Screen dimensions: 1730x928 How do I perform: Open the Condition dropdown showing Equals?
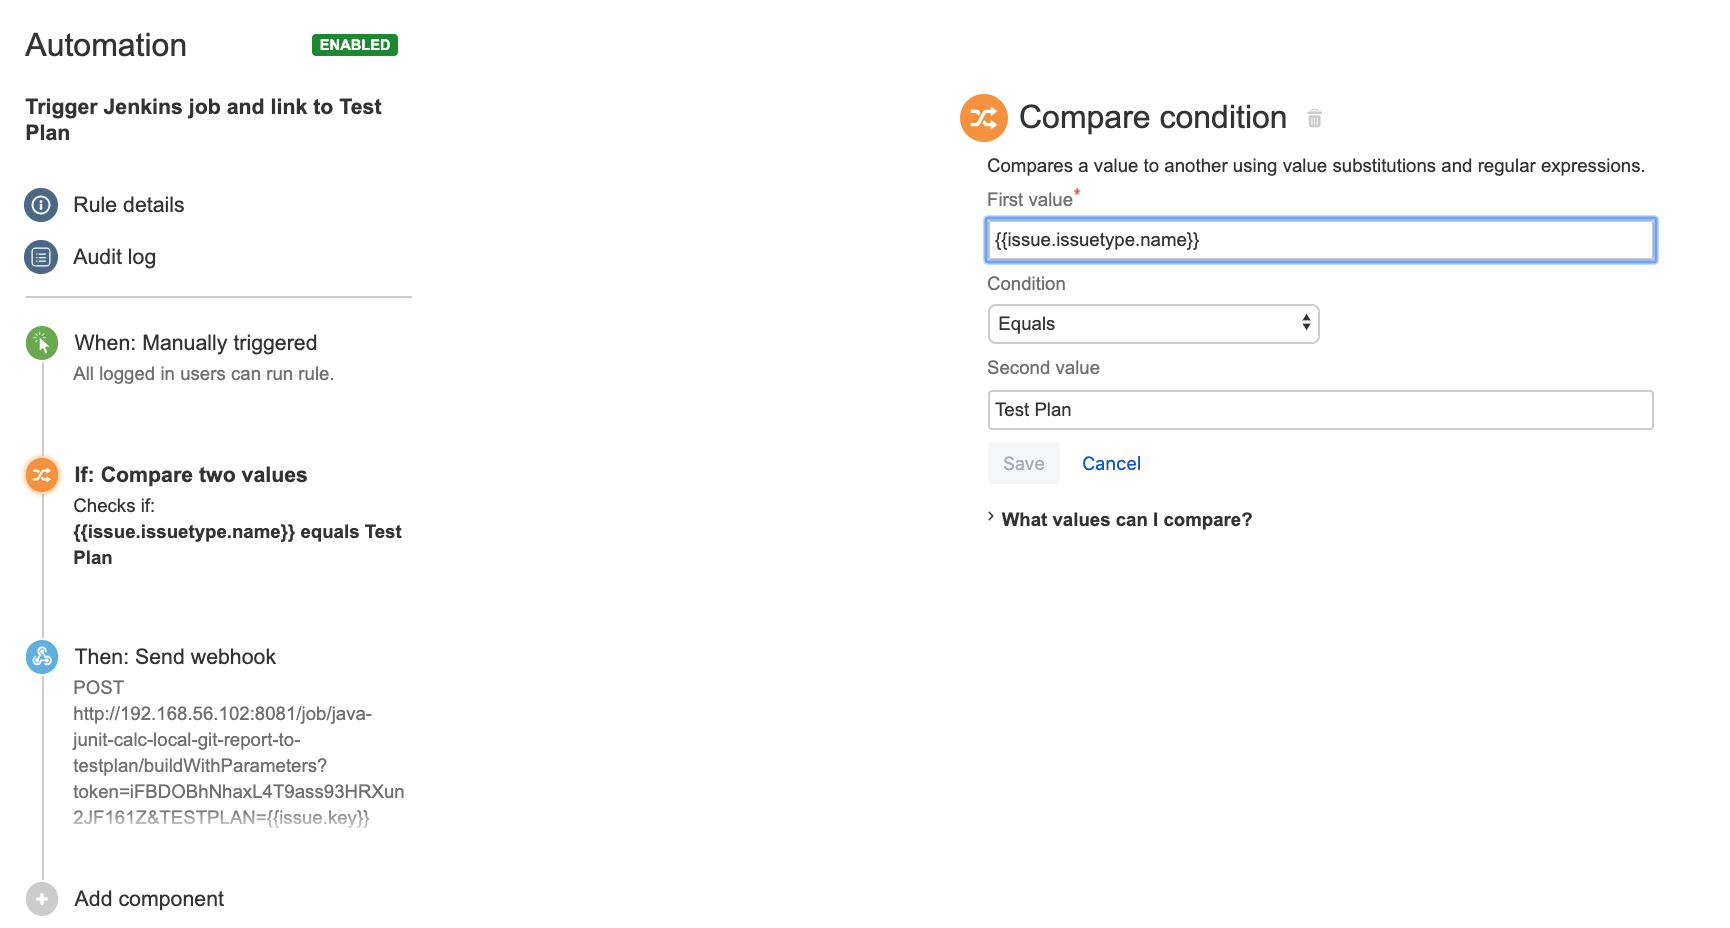[1154, 324]
